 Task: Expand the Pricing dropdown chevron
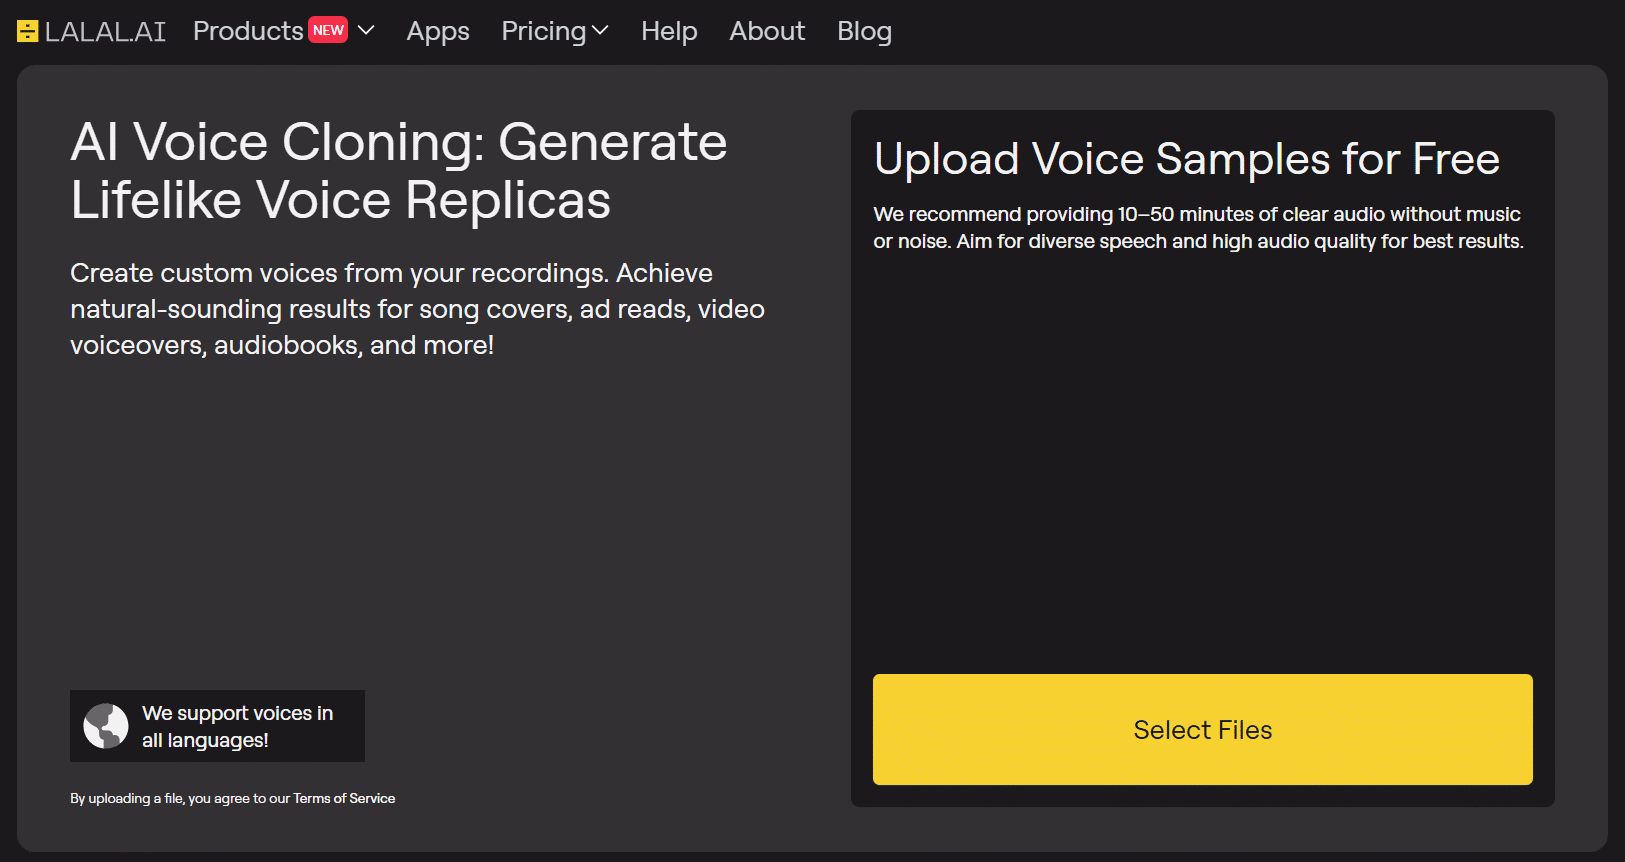coord(600,31)
